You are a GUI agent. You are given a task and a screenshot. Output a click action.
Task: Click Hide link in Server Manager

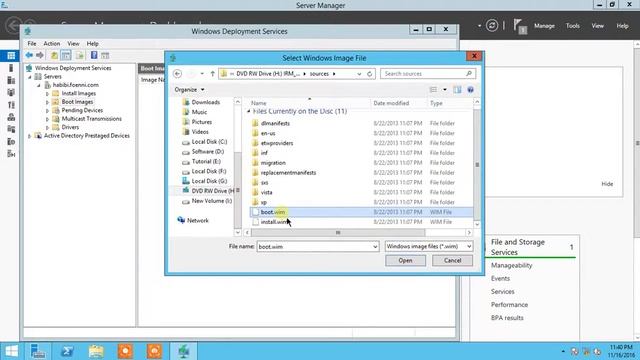[x=607, y=184]
